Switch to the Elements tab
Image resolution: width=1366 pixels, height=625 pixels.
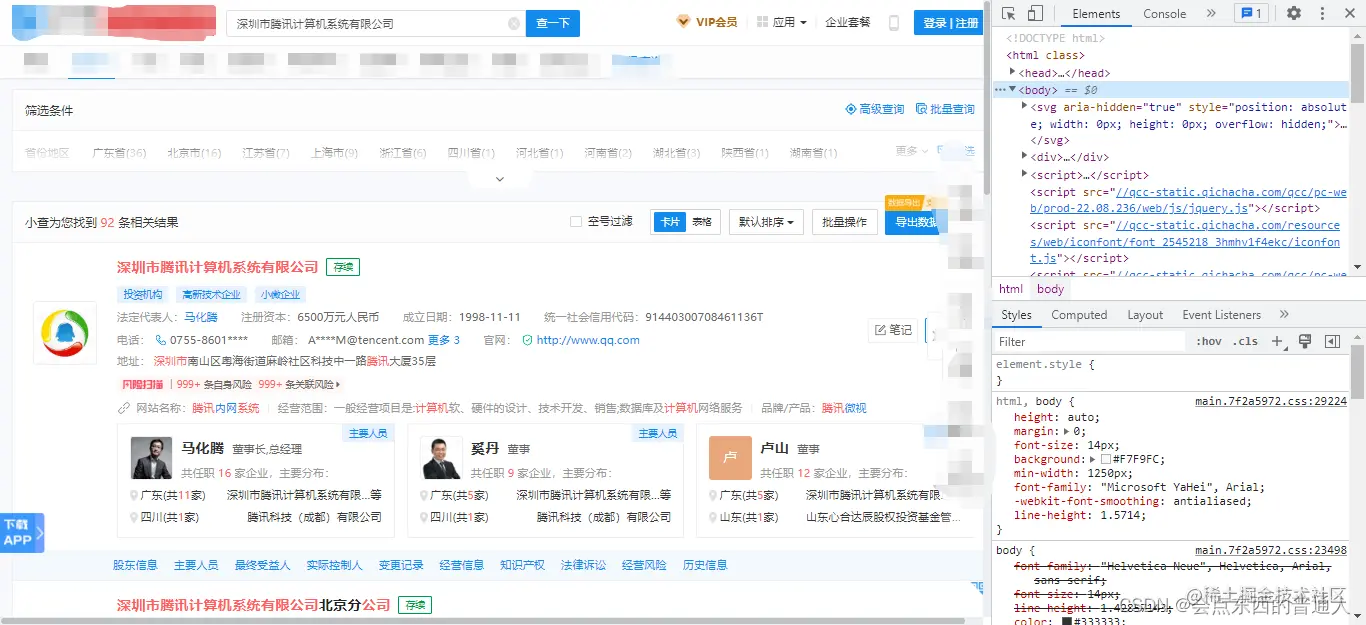coord(1096,14)
